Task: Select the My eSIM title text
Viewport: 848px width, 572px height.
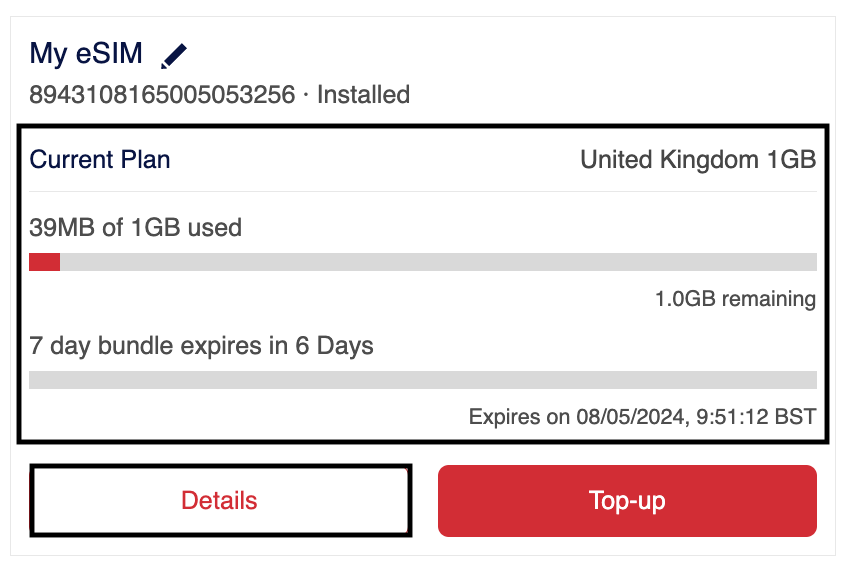Action: [x=87, y=53]
